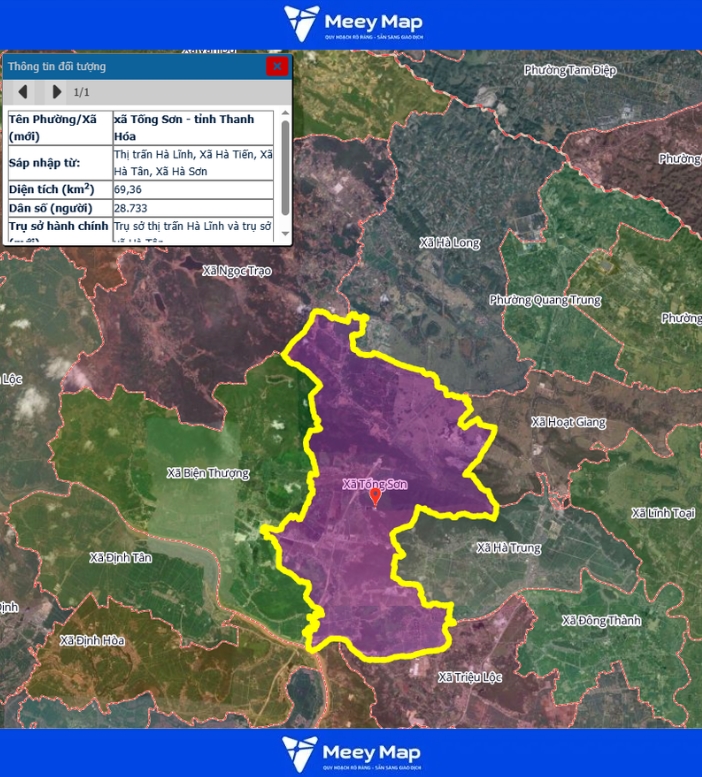
Task: Click the Xã Biện Thượng region label
Action: point(208,473)
